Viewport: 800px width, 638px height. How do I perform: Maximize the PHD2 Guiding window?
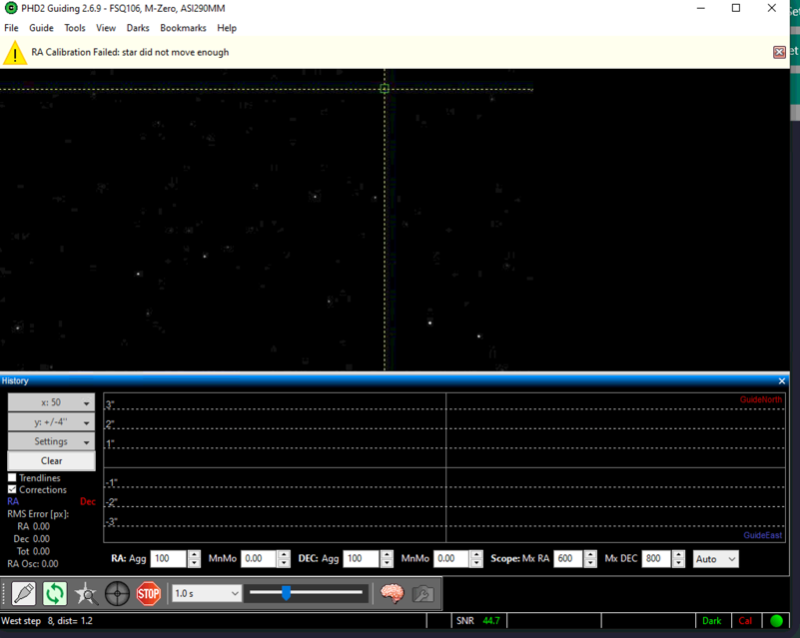point(736,8)
